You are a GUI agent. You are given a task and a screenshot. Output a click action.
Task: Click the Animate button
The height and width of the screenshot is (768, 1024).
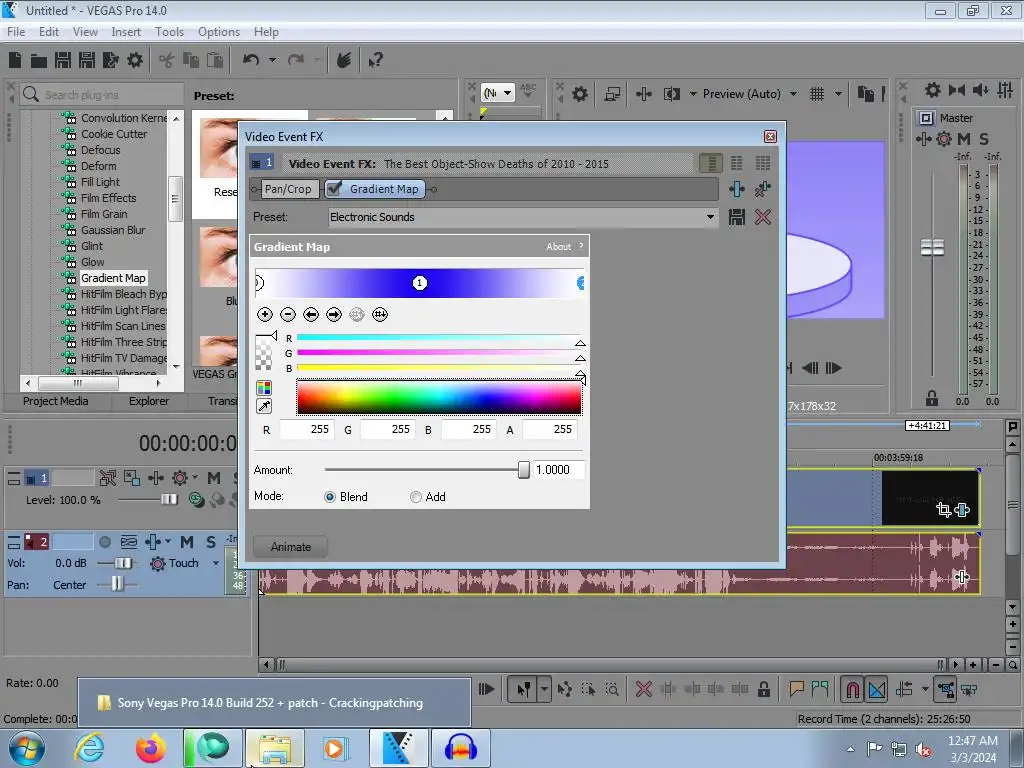(x=291, y=547)
